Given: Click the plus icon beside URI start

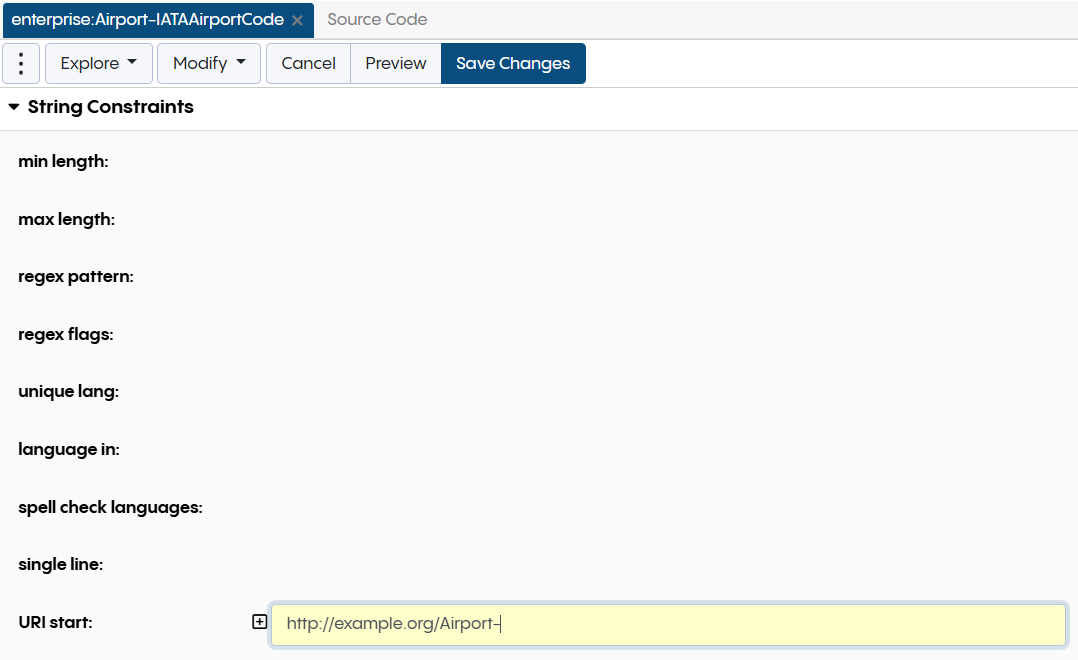Looking at the screenshot, I should (260, 622).
